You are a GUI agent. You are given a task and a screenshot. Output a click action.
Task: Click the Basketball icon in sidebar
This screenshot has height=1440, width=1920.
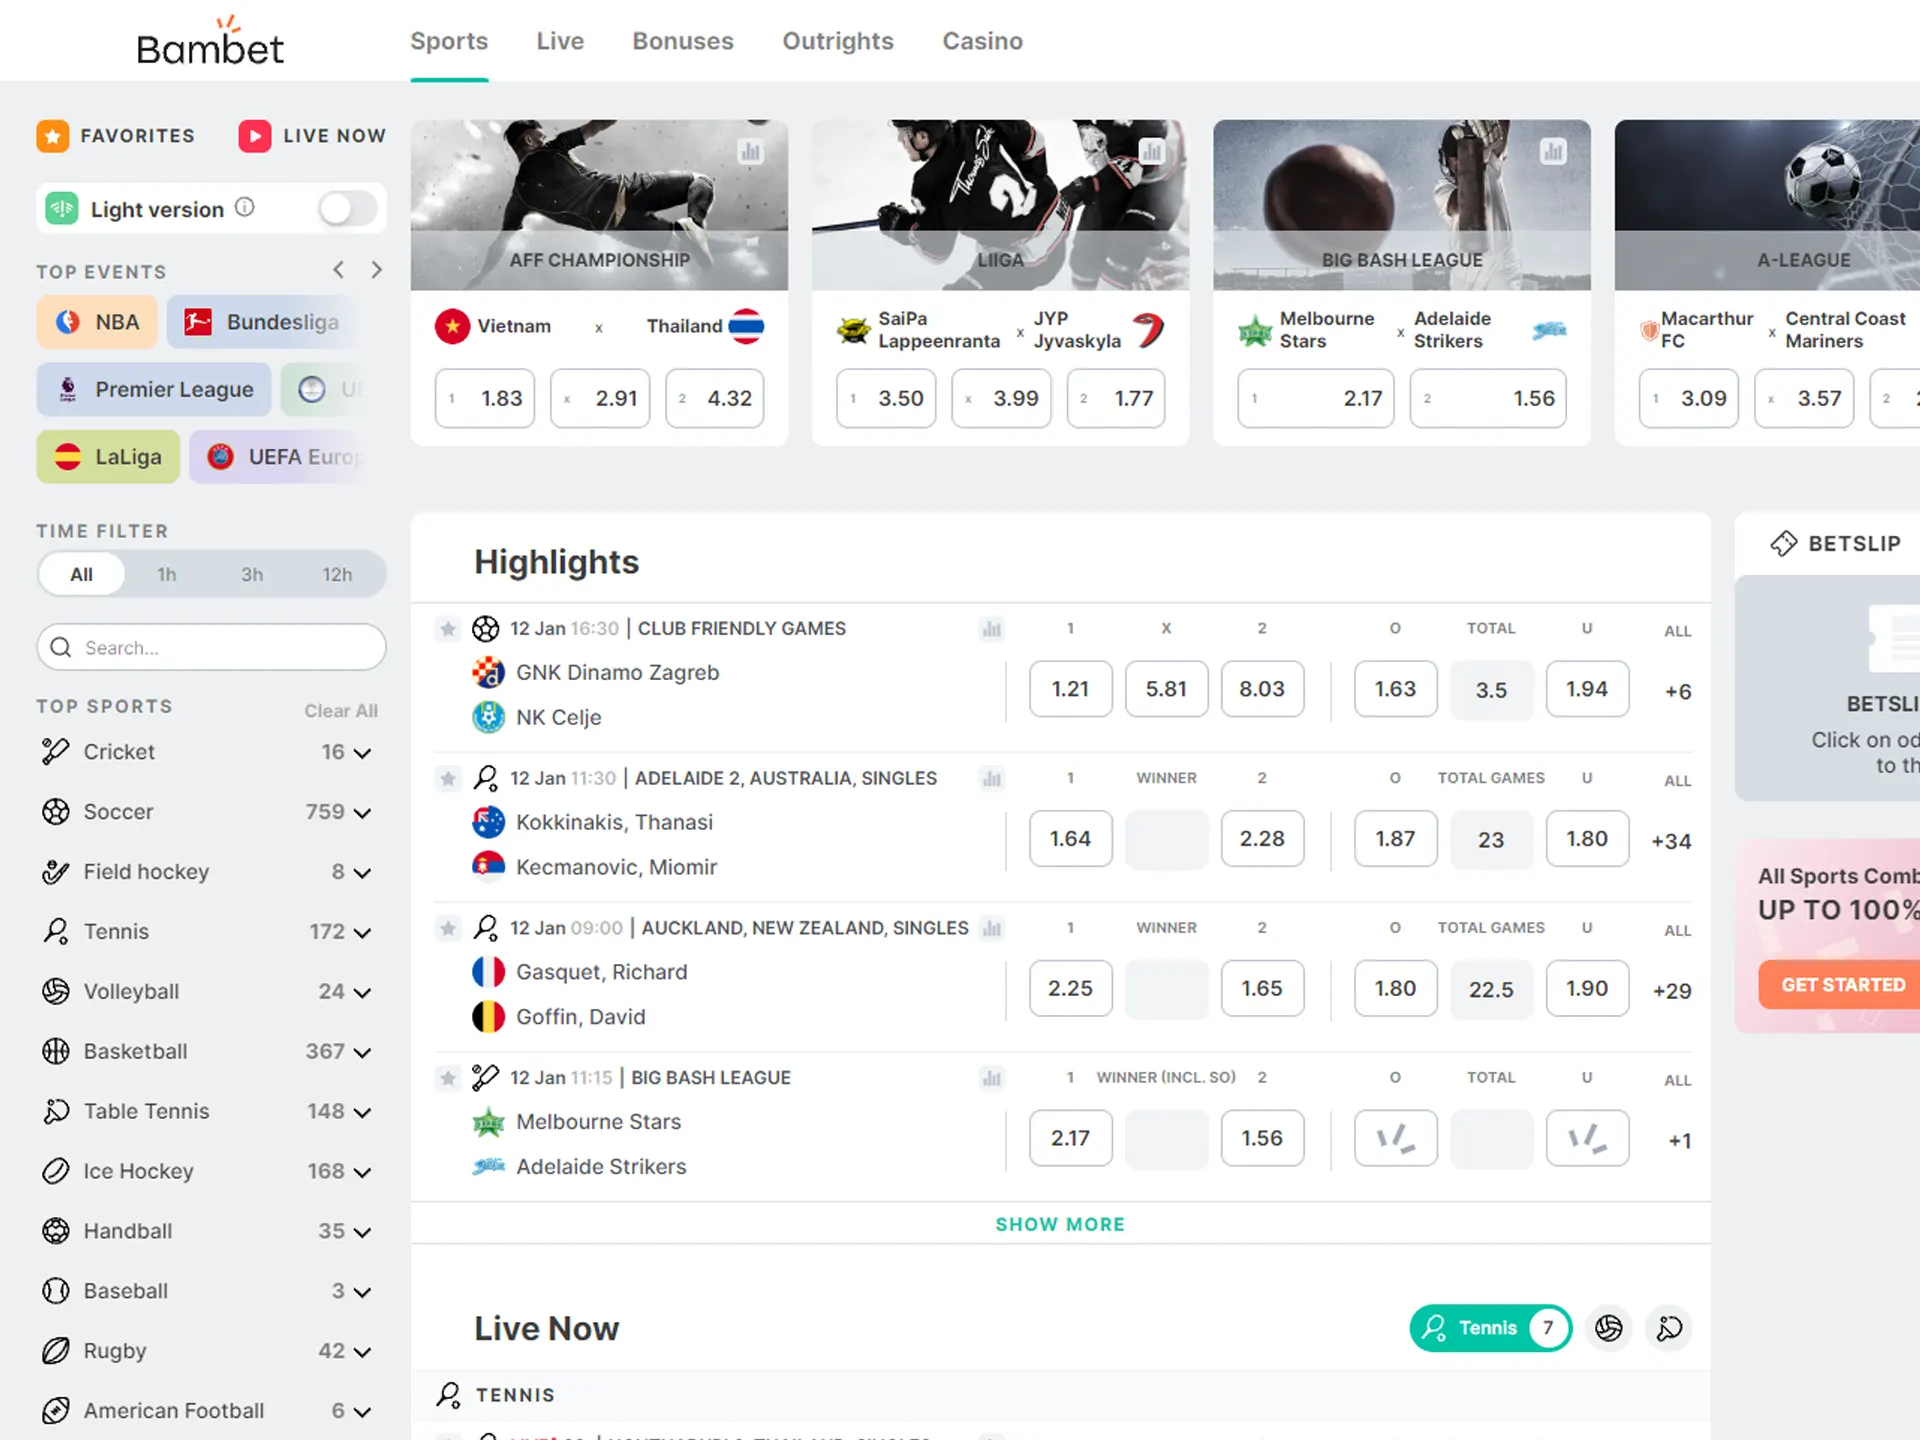tap(56, 1051)
